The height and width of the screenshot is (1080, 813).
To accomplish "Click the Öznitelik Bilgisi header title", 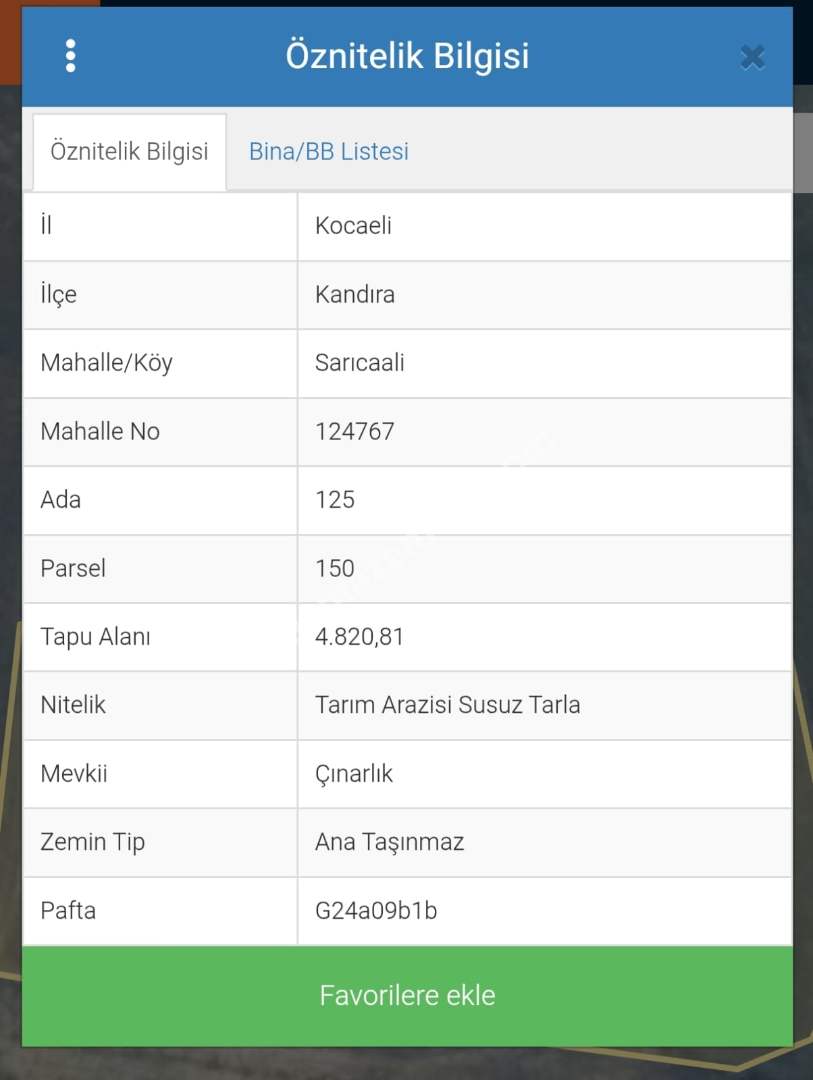I will tap(407, 56).
